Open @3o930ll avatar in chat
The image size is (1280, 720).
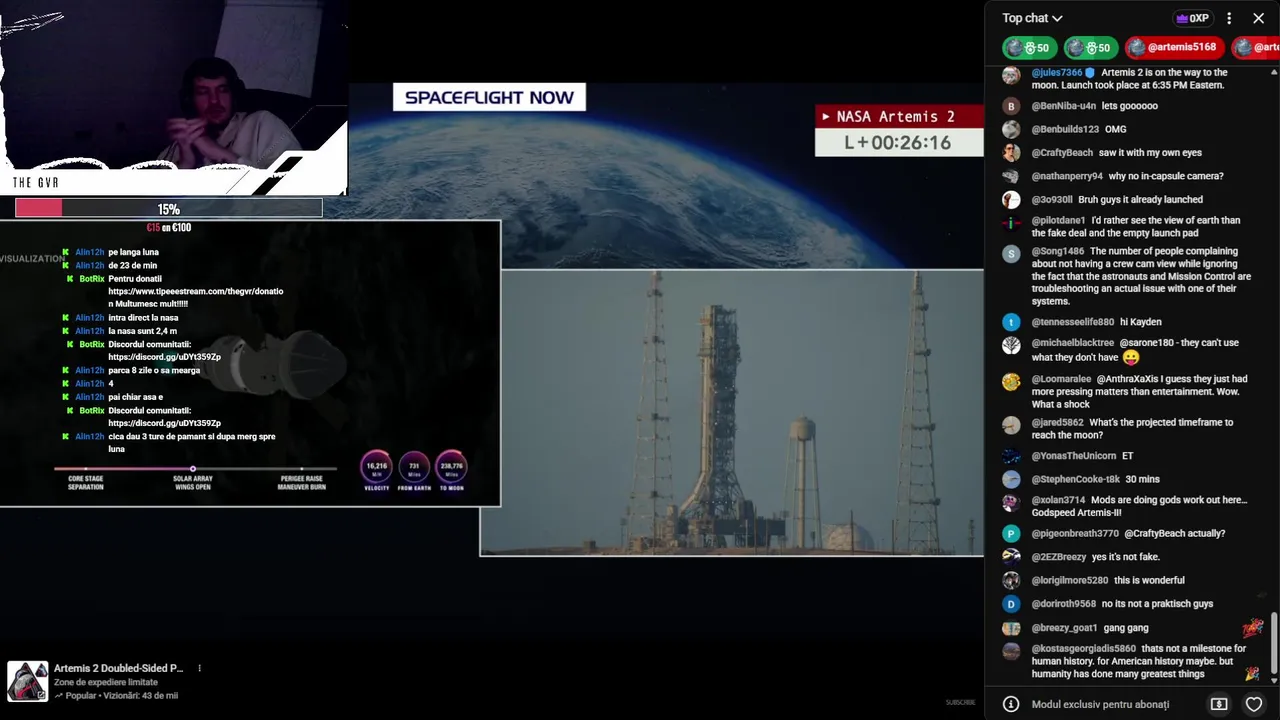[1011, 200]
